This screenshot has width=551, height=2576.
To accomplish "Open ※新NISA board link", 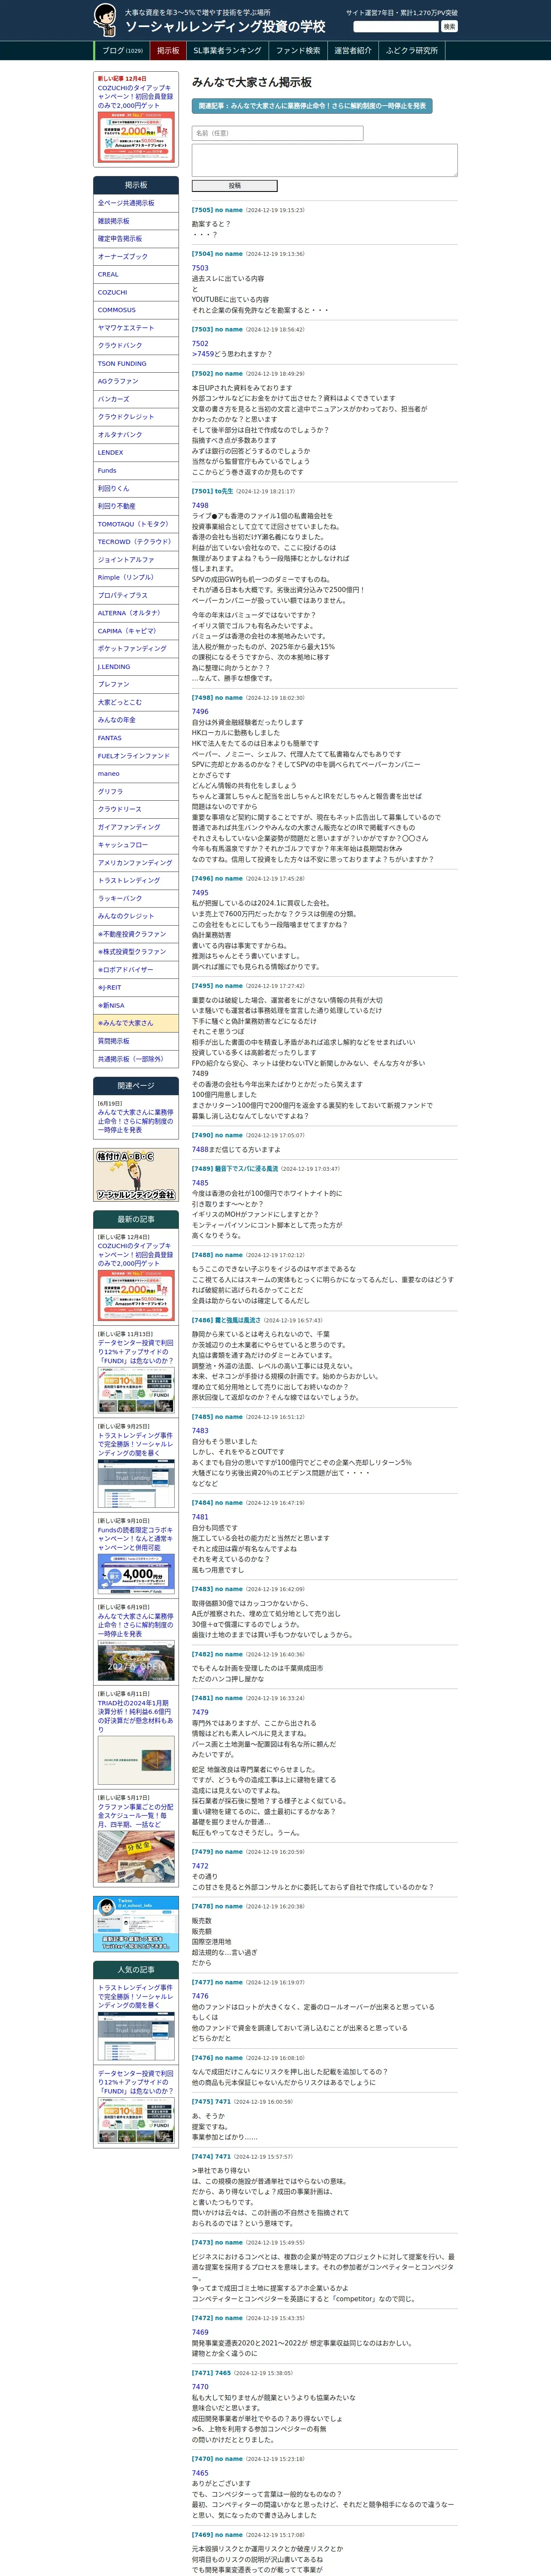I will [x=136, y=1005].
